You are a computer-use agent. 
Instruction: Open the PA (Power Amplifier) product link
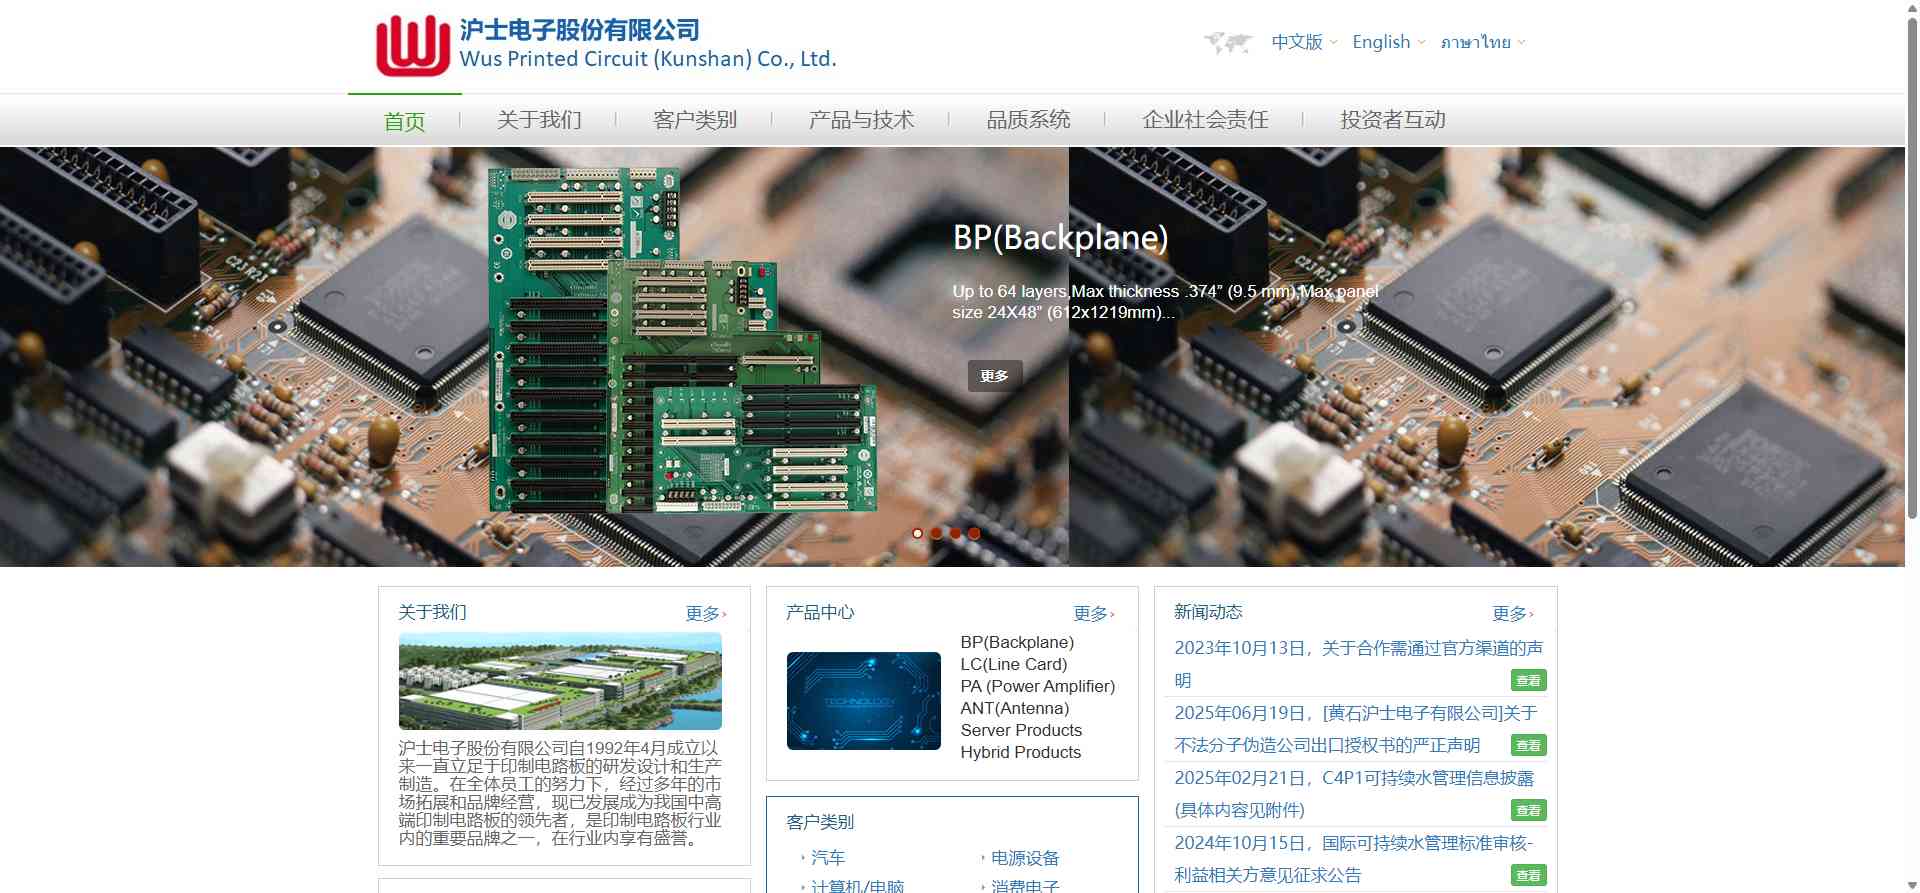click(x=1037, y=686)
